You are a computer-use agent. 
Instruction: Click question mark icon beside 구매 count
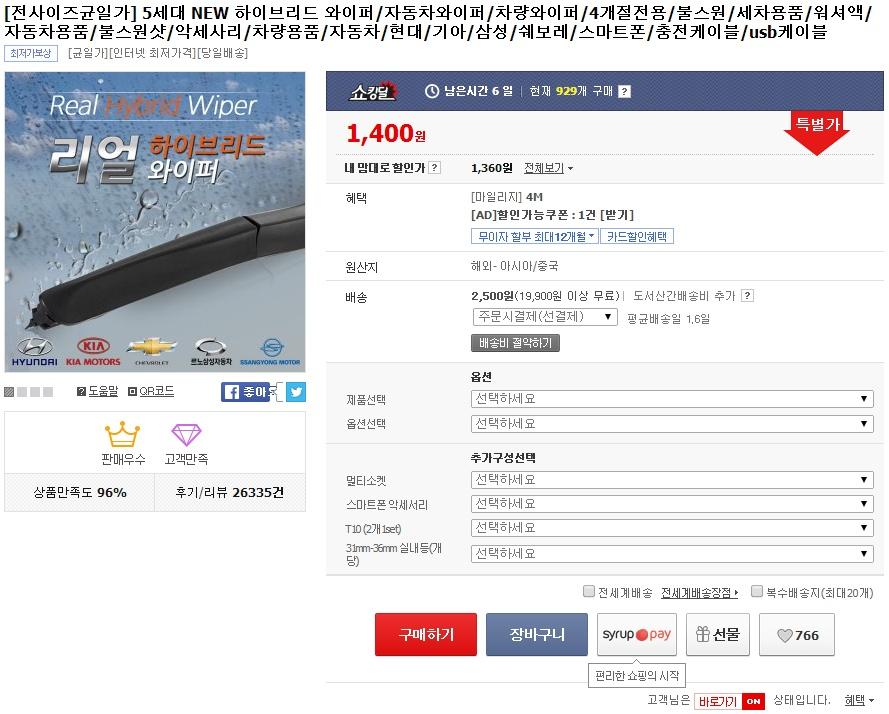click(624, 91)
